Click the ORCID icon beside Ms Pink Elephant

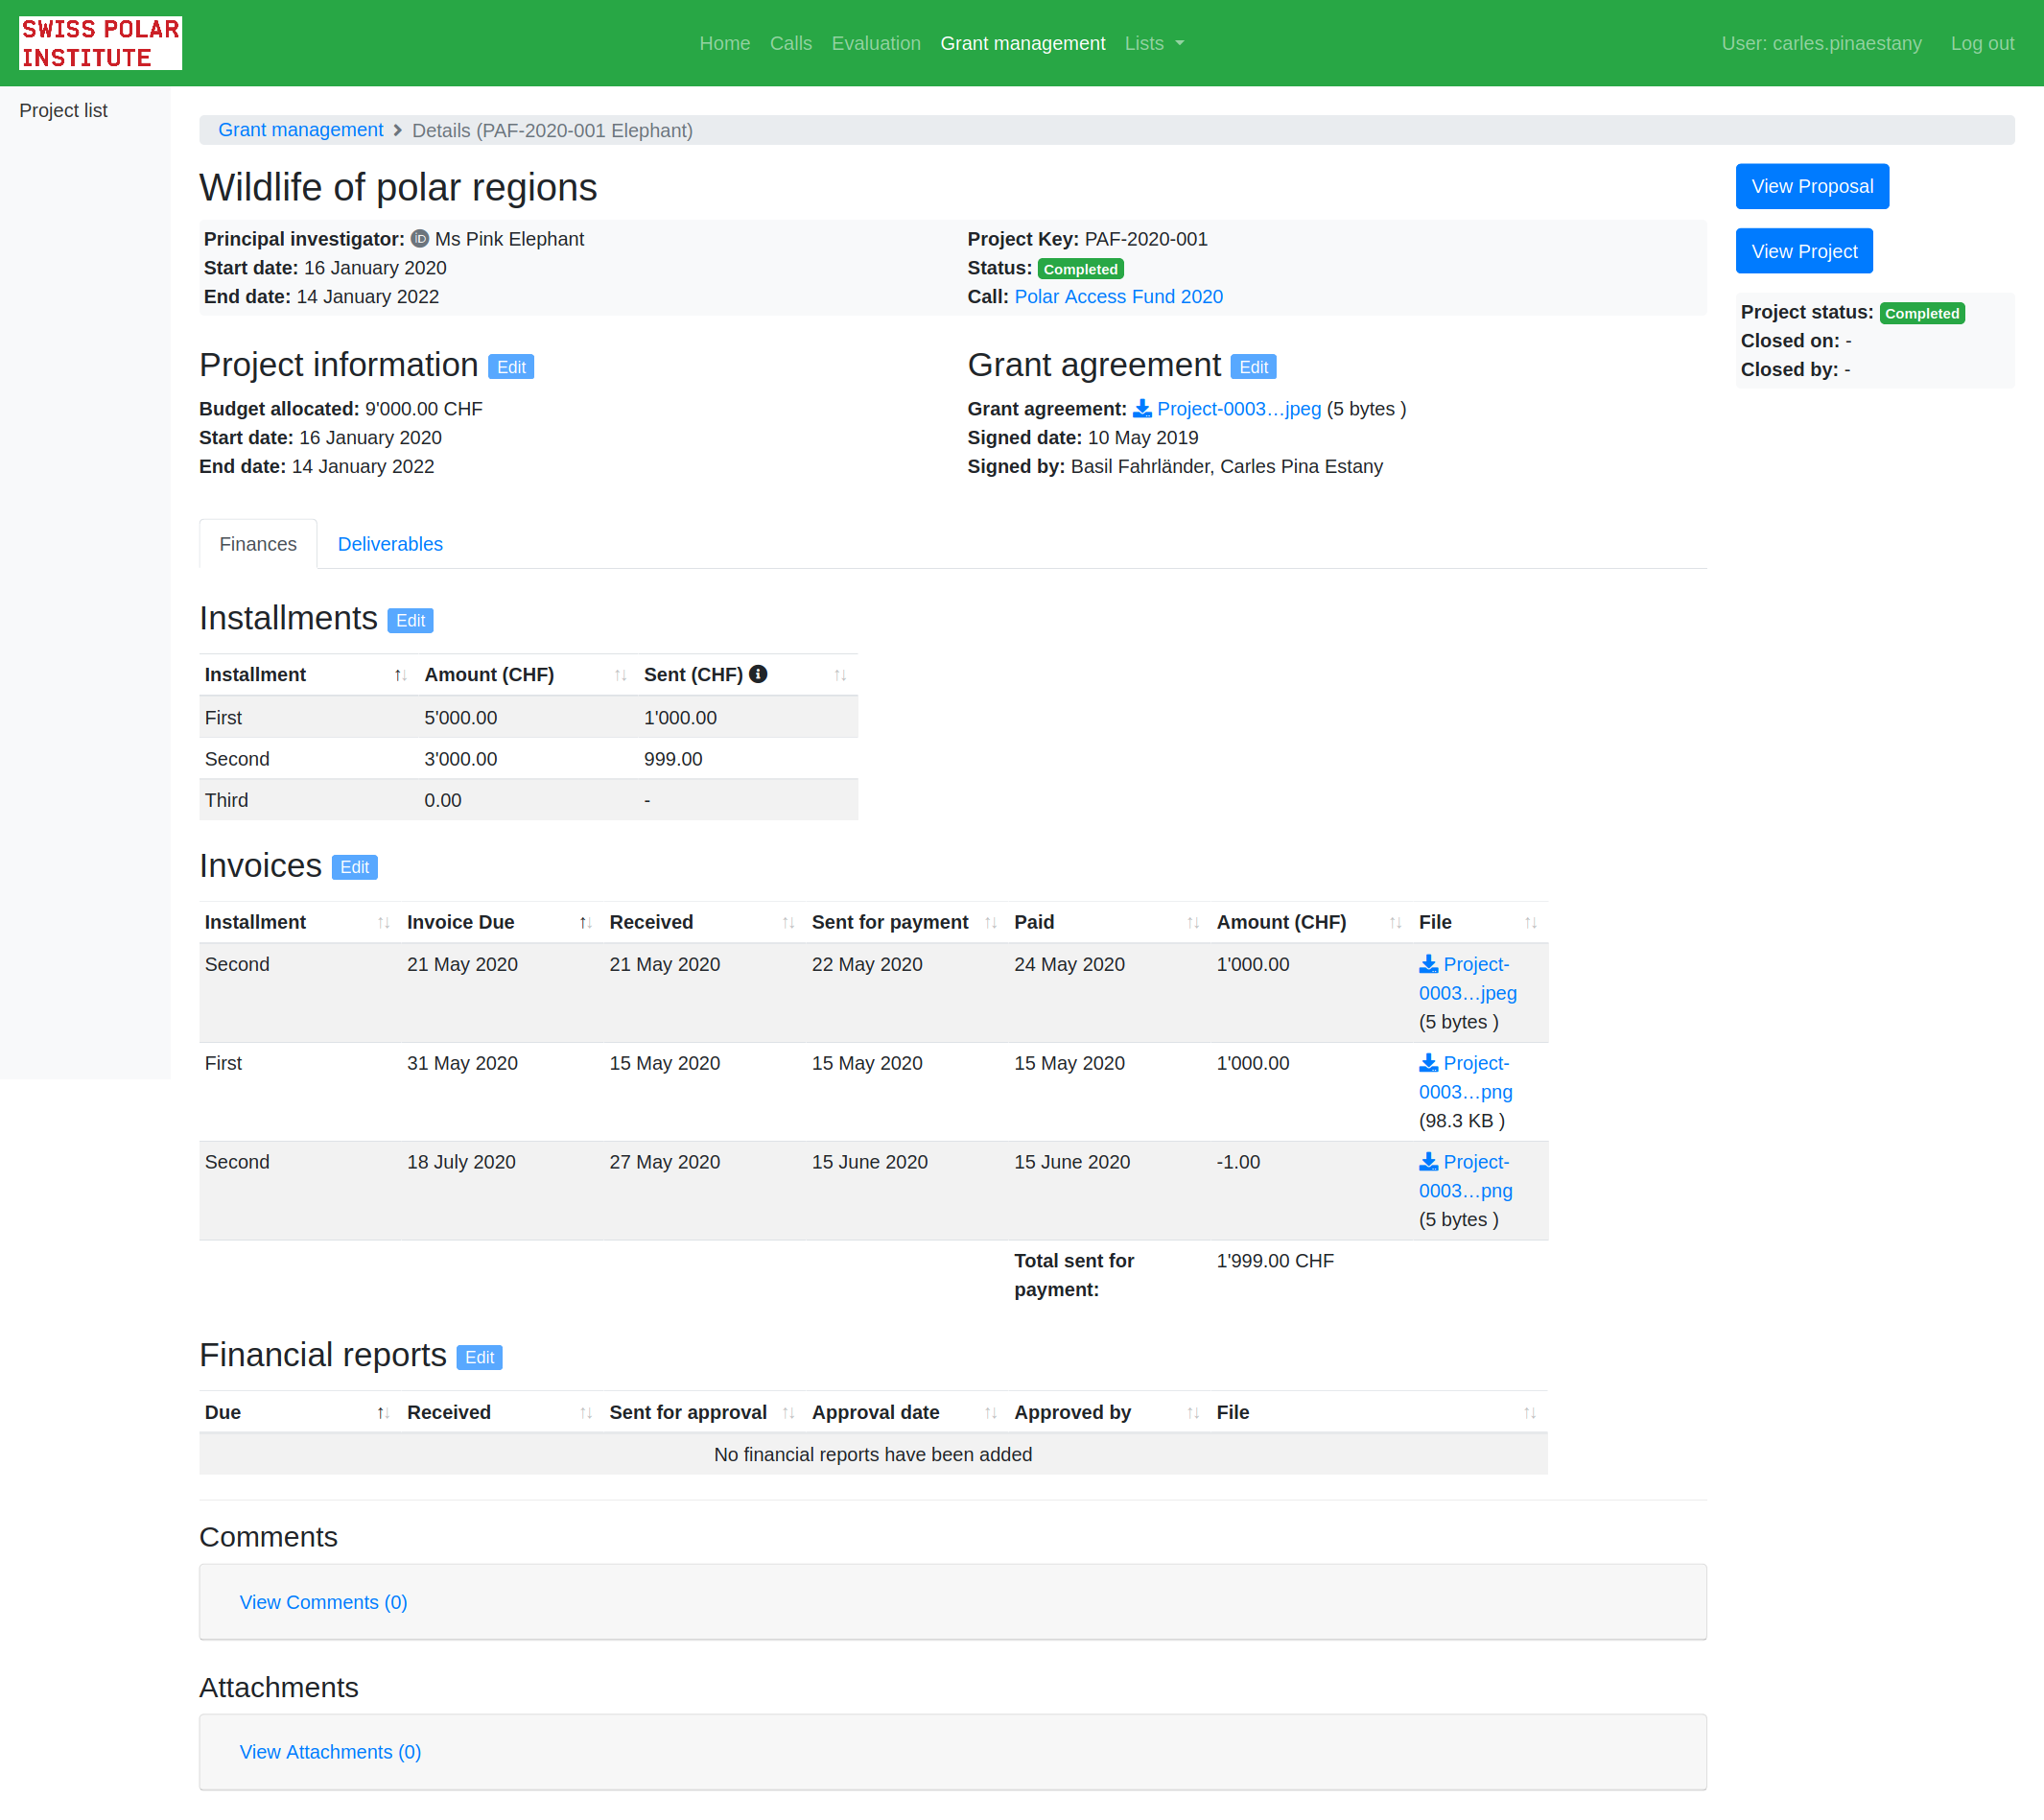420,239
